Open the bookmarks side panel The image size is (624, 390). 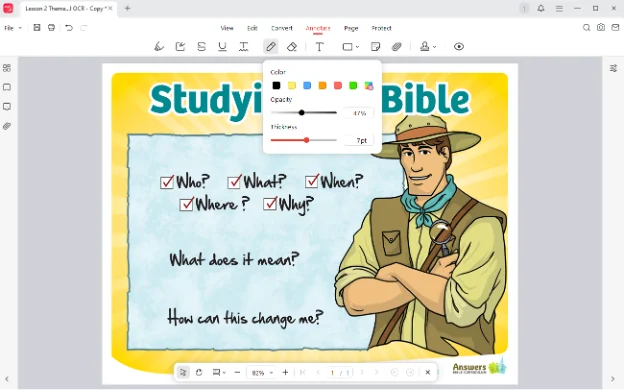pyautogui.click(x=7, y=87)
